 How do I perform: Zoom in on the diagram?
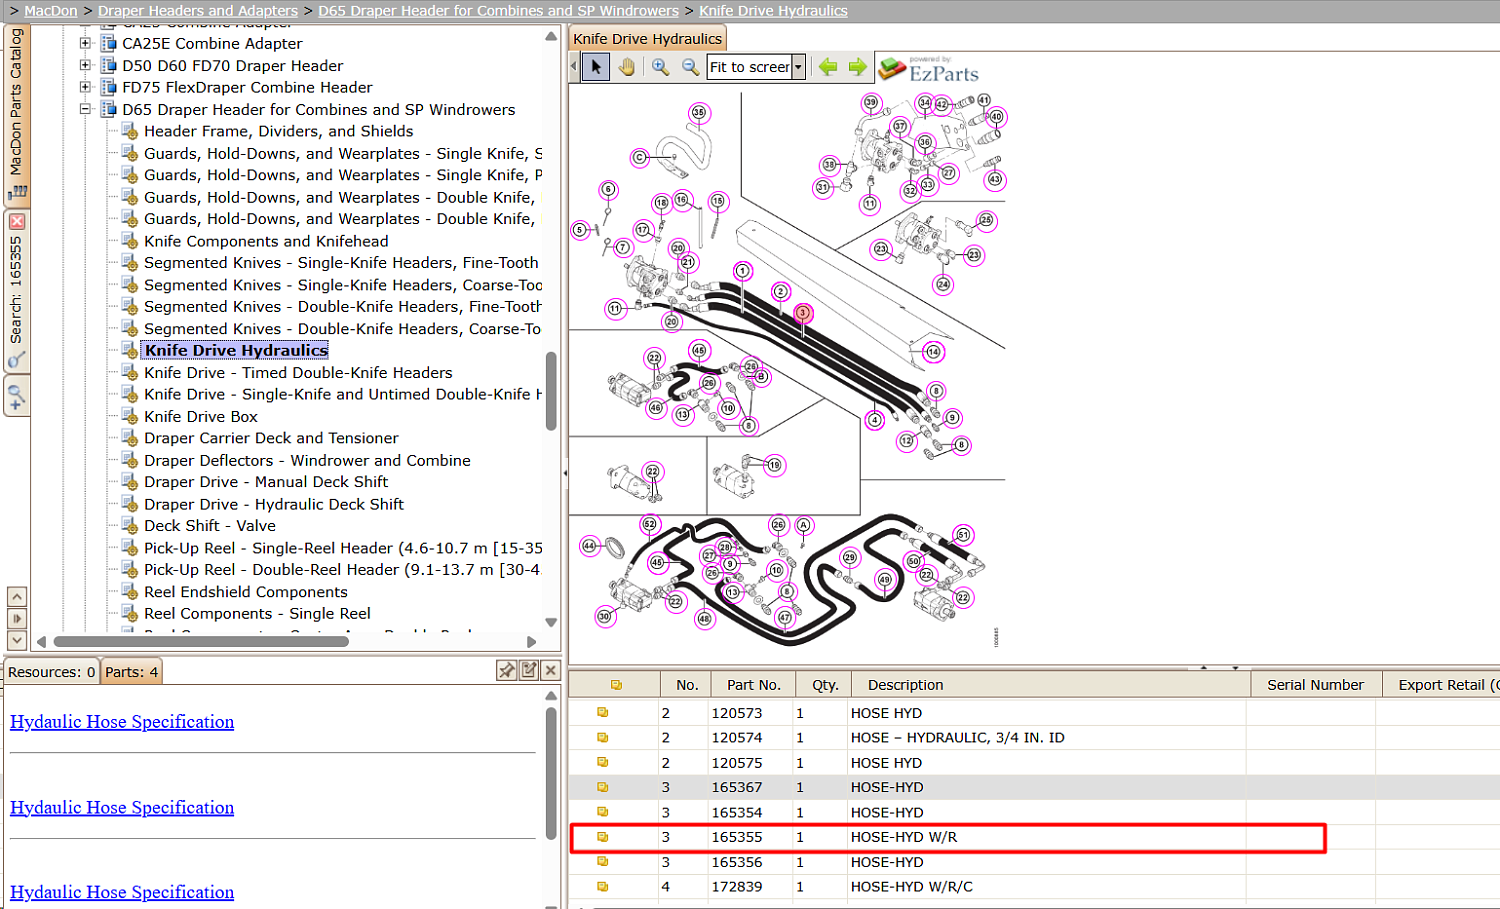tap(660, 67)
